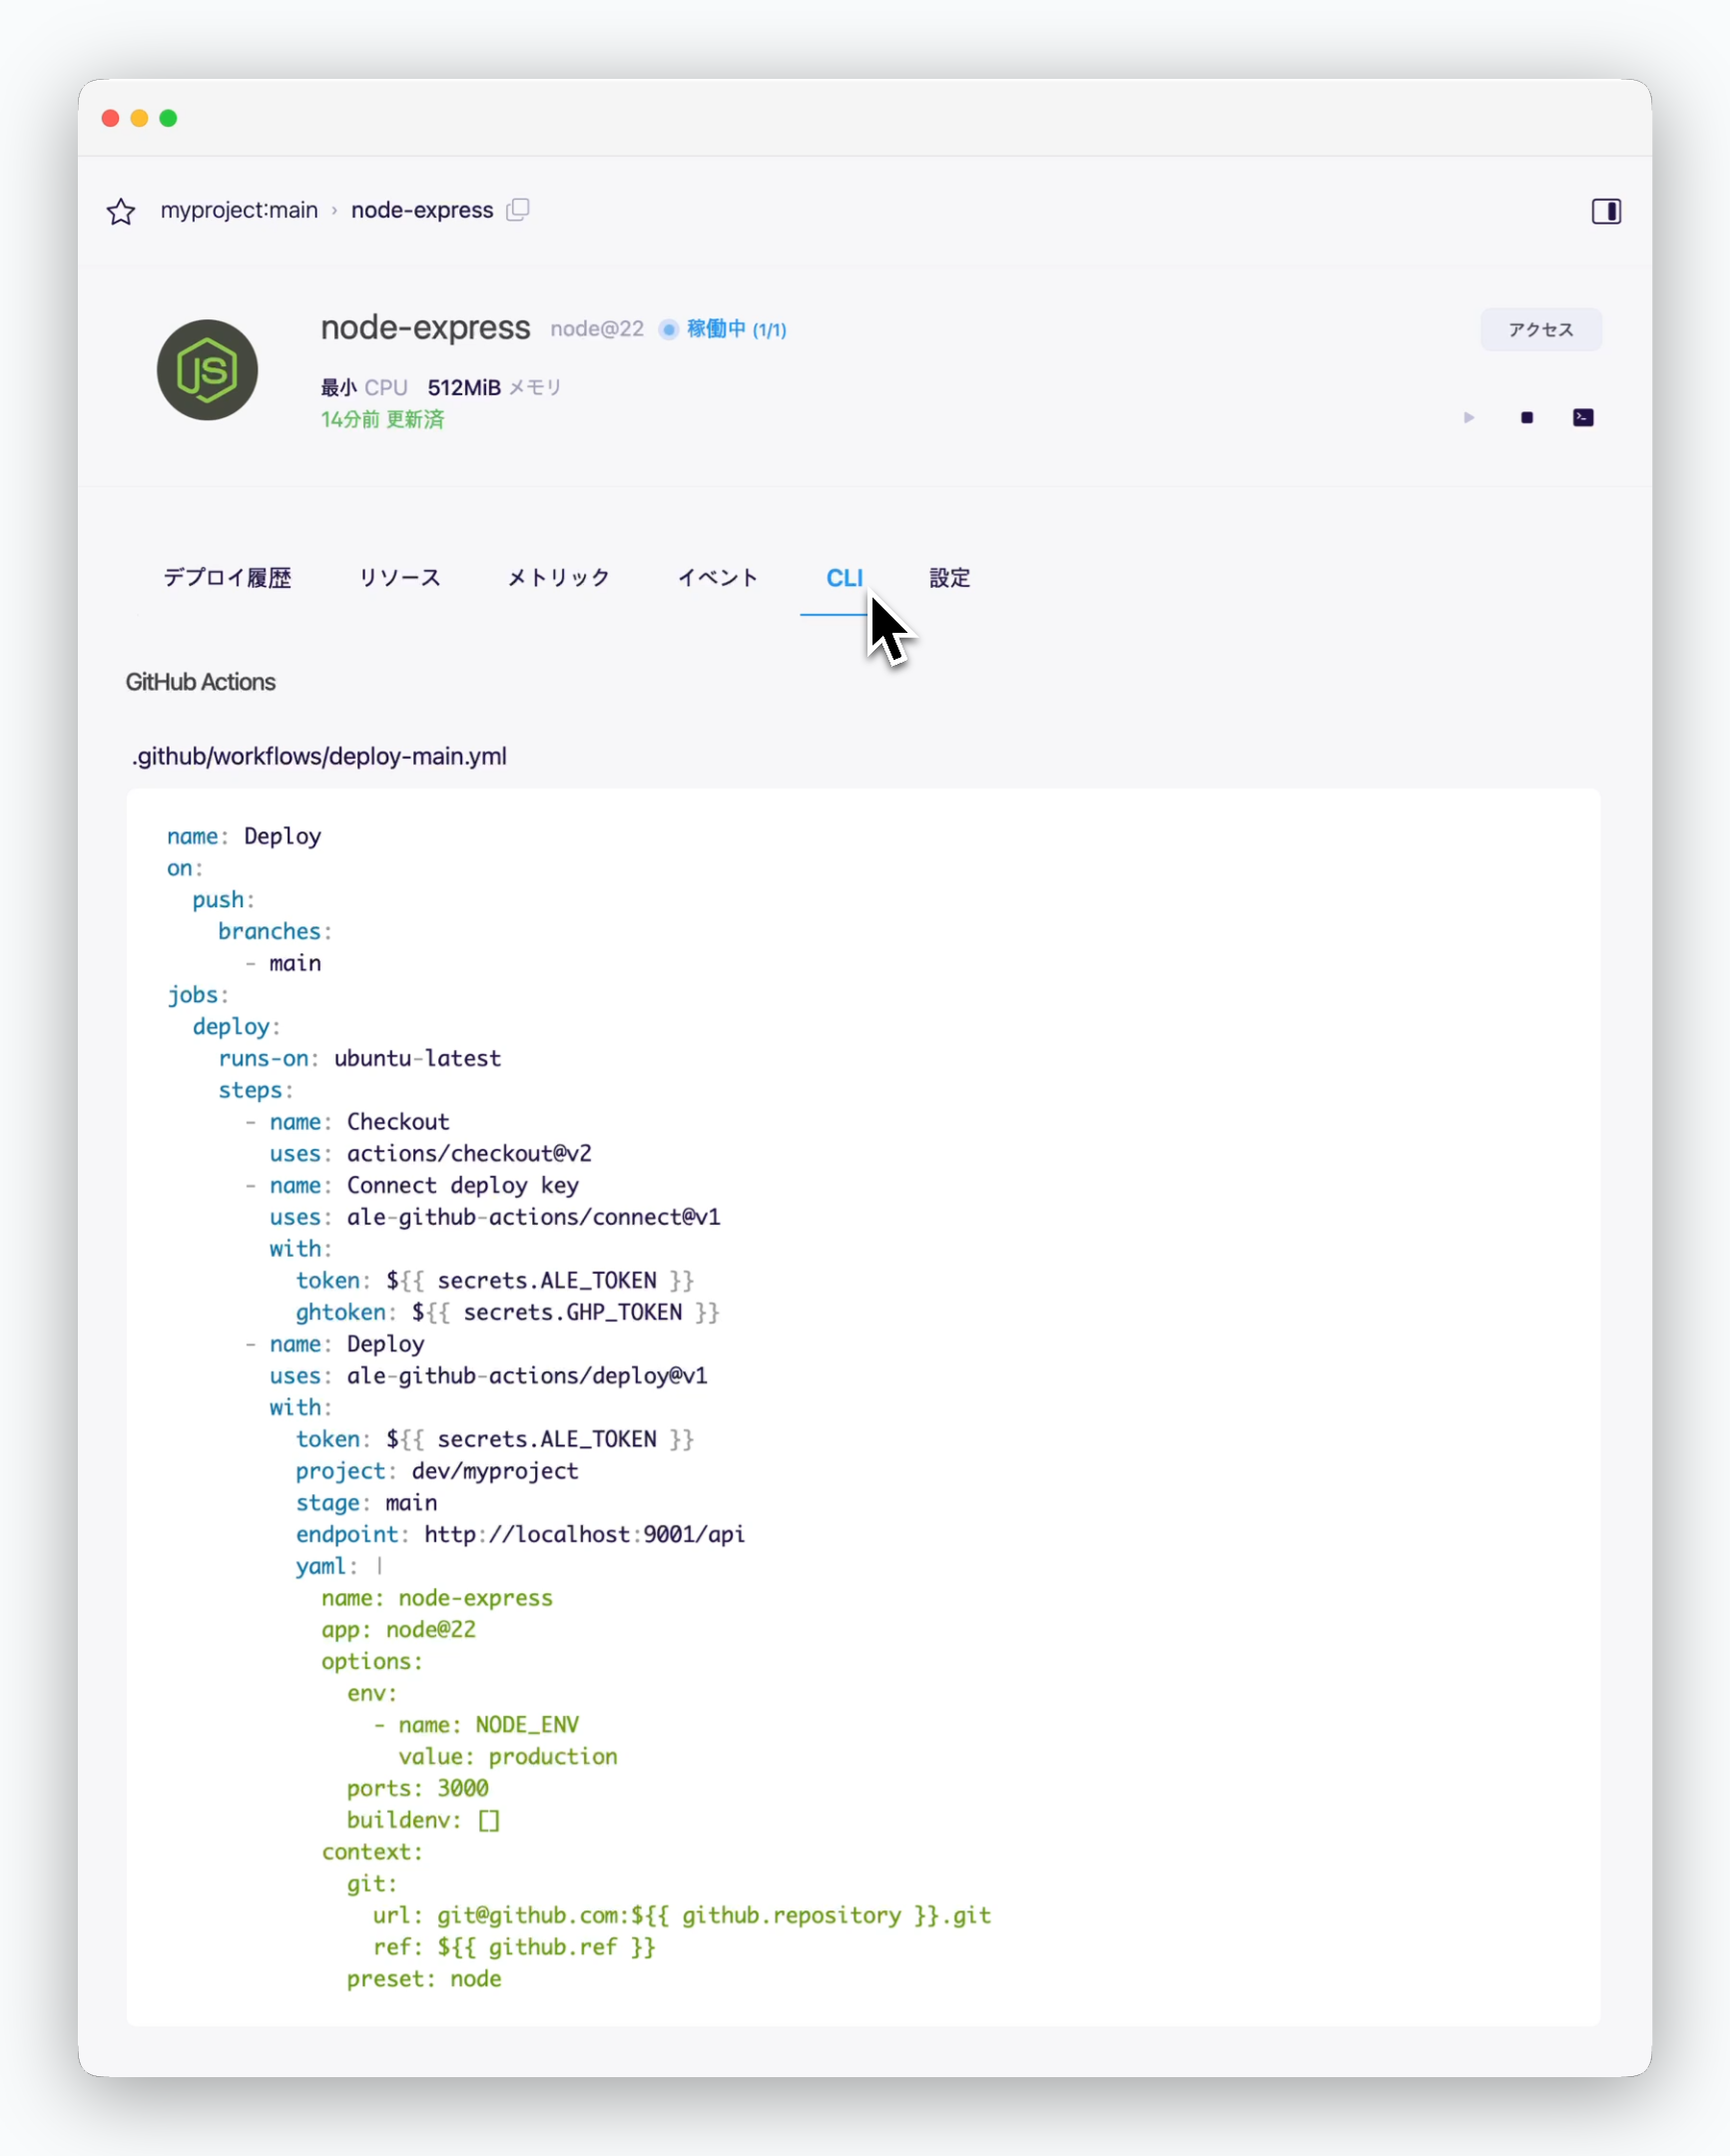Click the 'runs-on: ubuntu-latest' line
Viewport: 1730px width, 2156px height.
360,1058
